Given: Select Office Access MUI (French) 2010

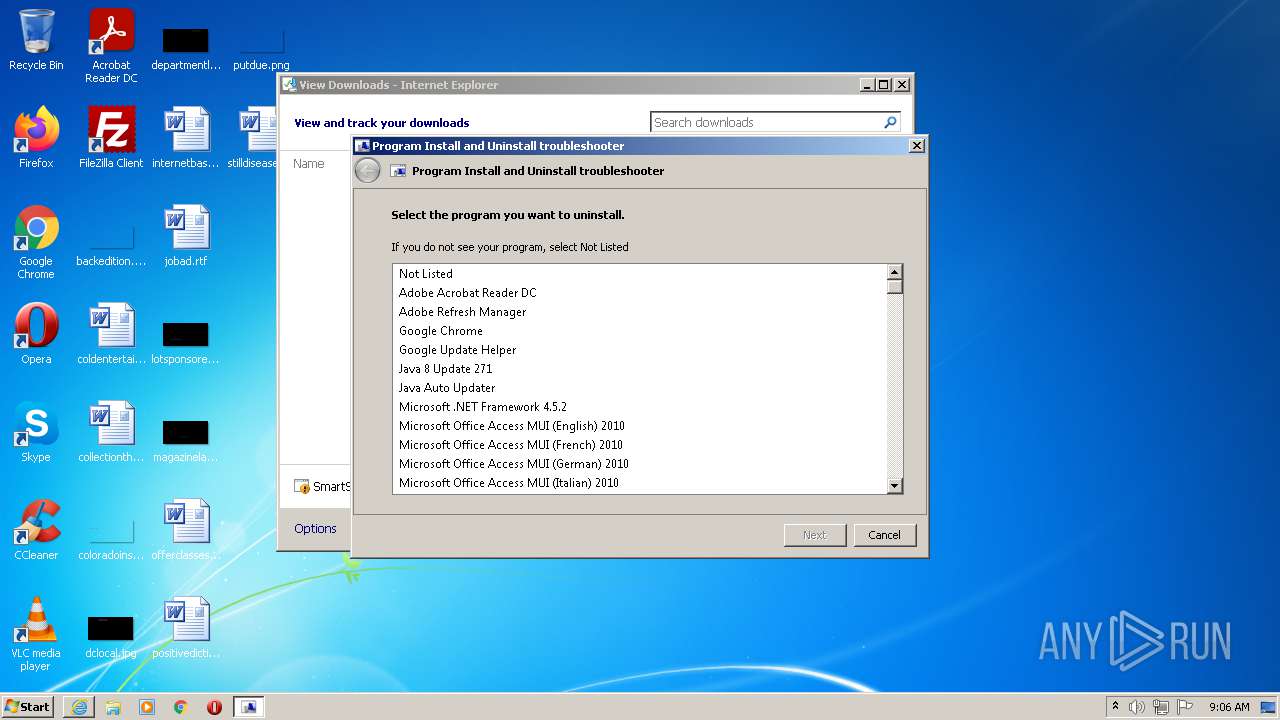Looking at the screenshot, I should click(640, 445).
